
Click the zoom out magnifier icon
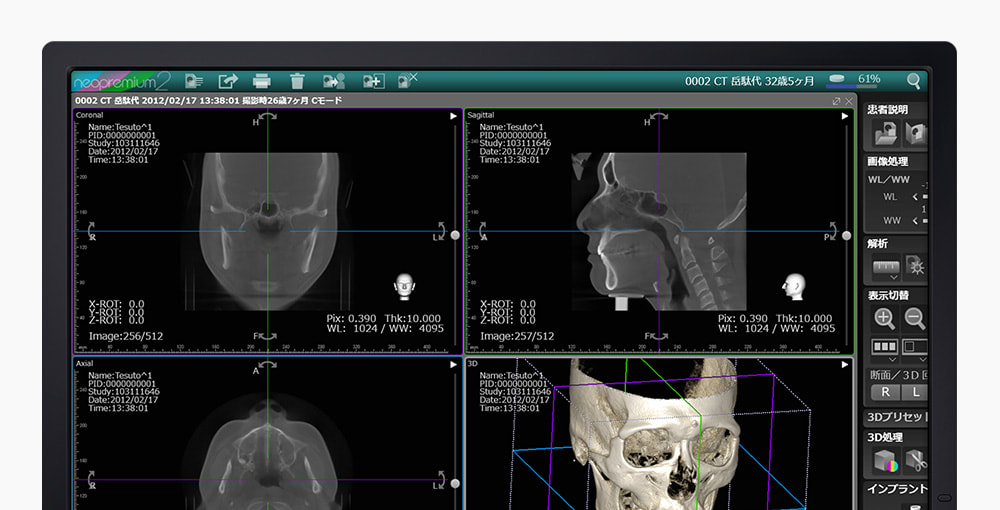tap(915, 318)
